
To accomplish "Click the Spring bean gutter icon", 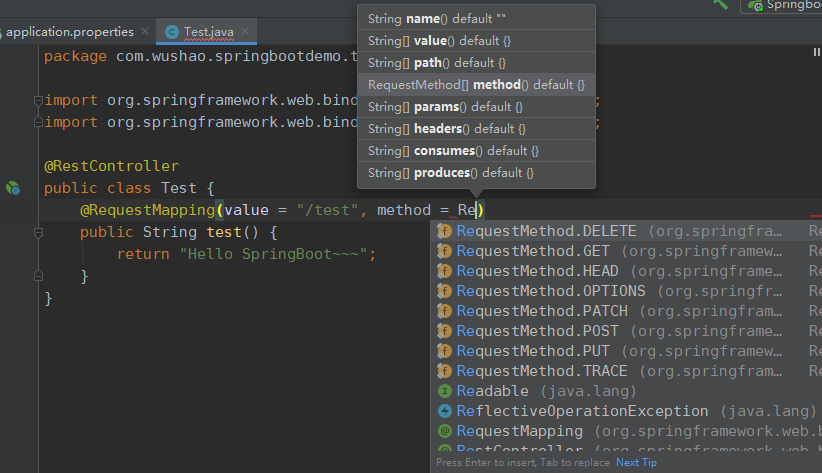I will pos(13,187).
